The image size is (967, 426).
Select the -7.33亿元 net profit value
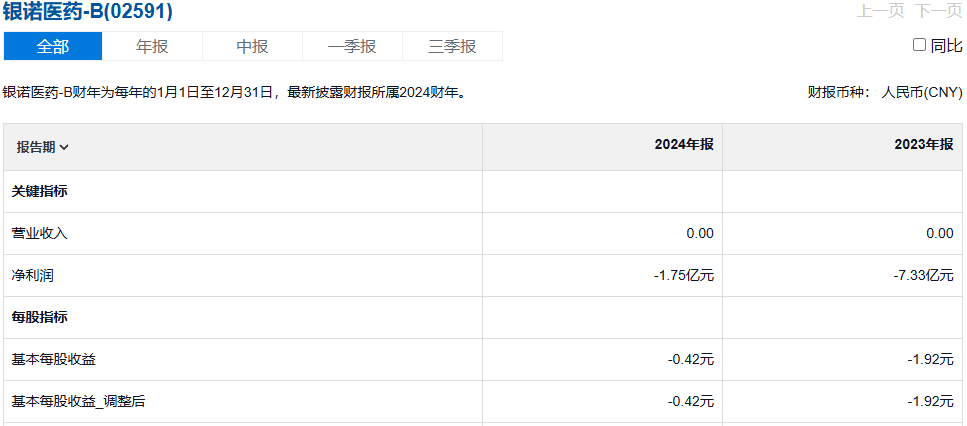point(923,276)
